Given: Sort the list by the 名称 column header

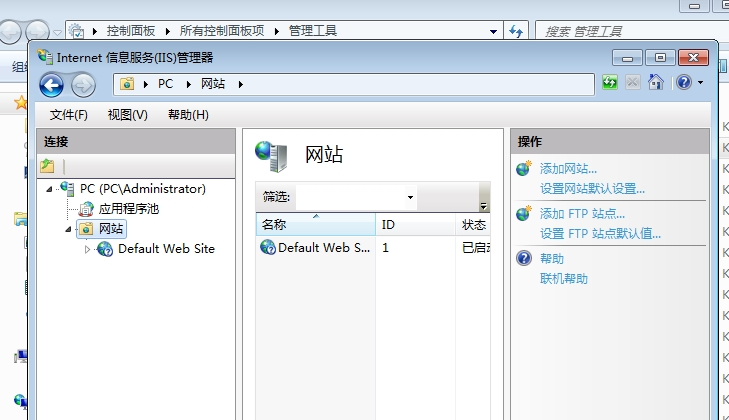Looking at the screenshot, I should click(x=316, y=225).
